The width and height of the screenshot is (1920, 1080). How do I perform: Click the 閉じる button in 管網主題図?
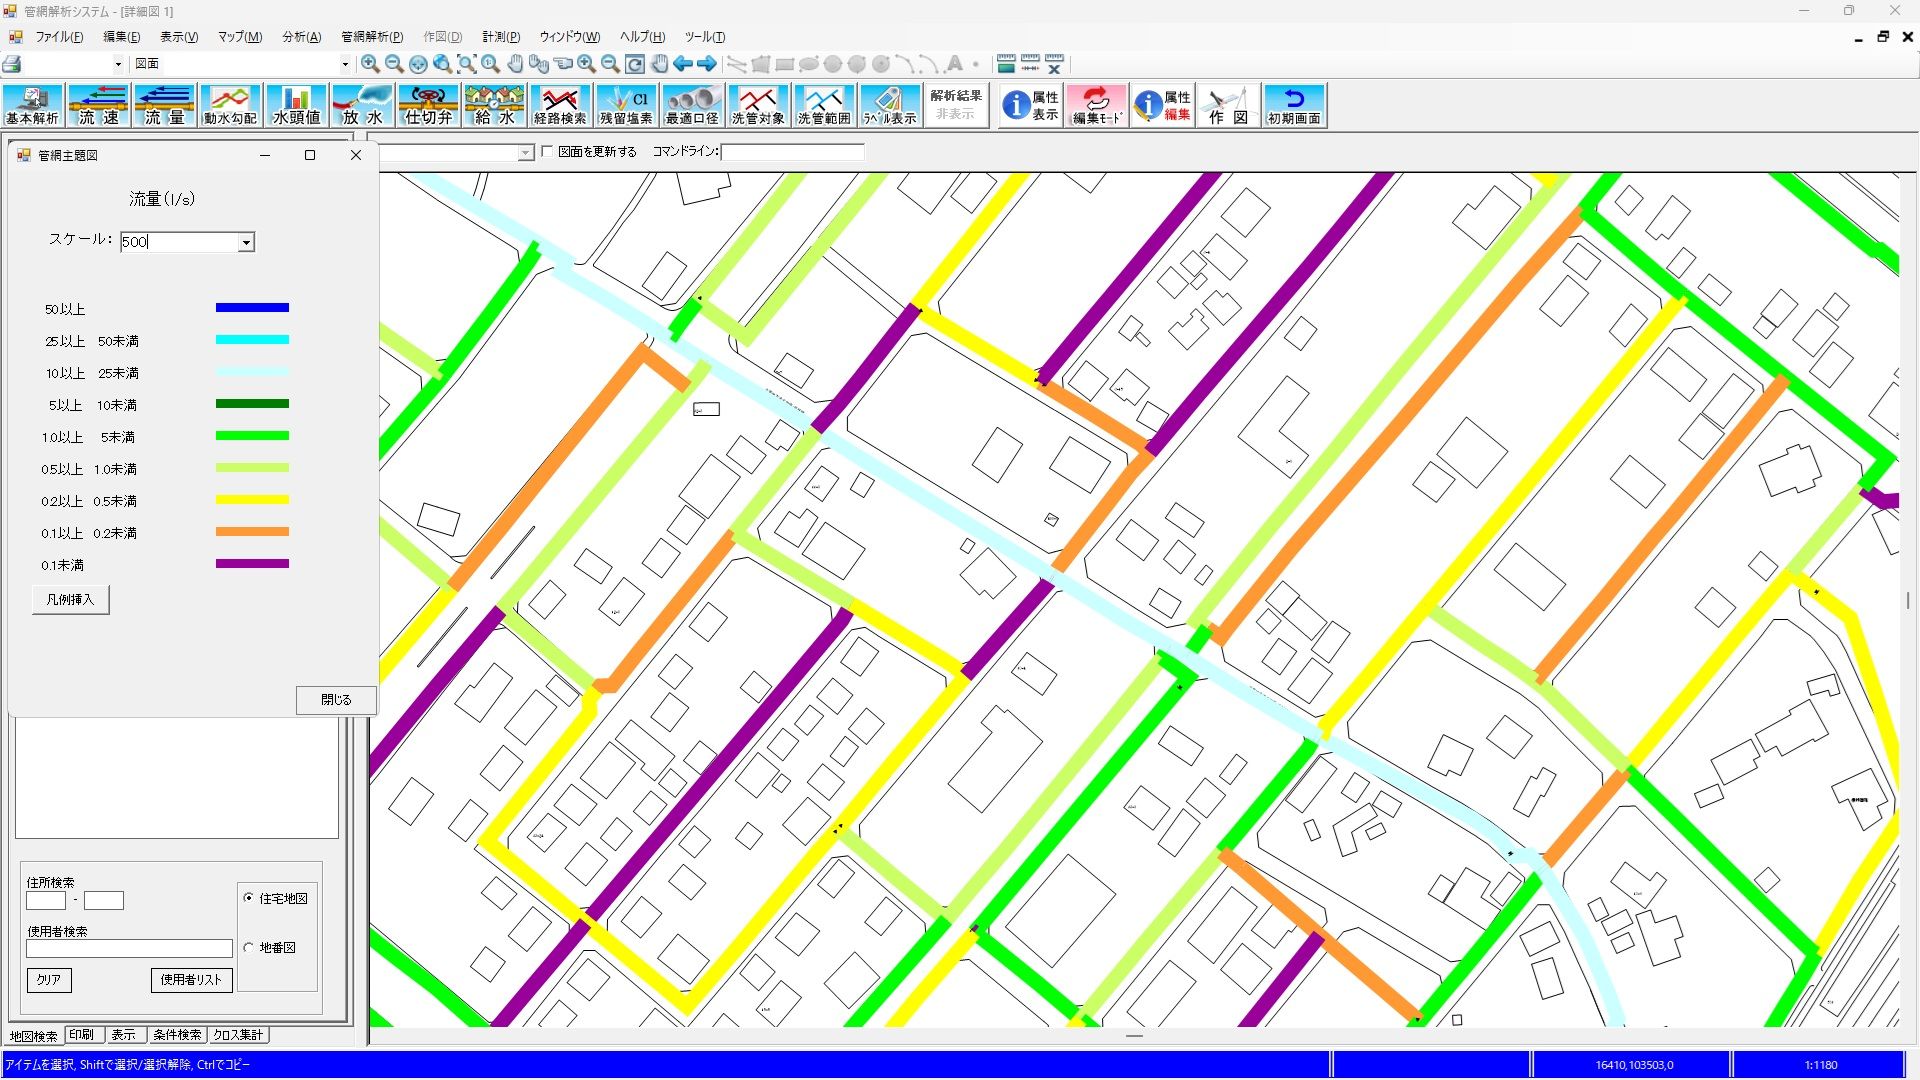[x=336, y=700]
